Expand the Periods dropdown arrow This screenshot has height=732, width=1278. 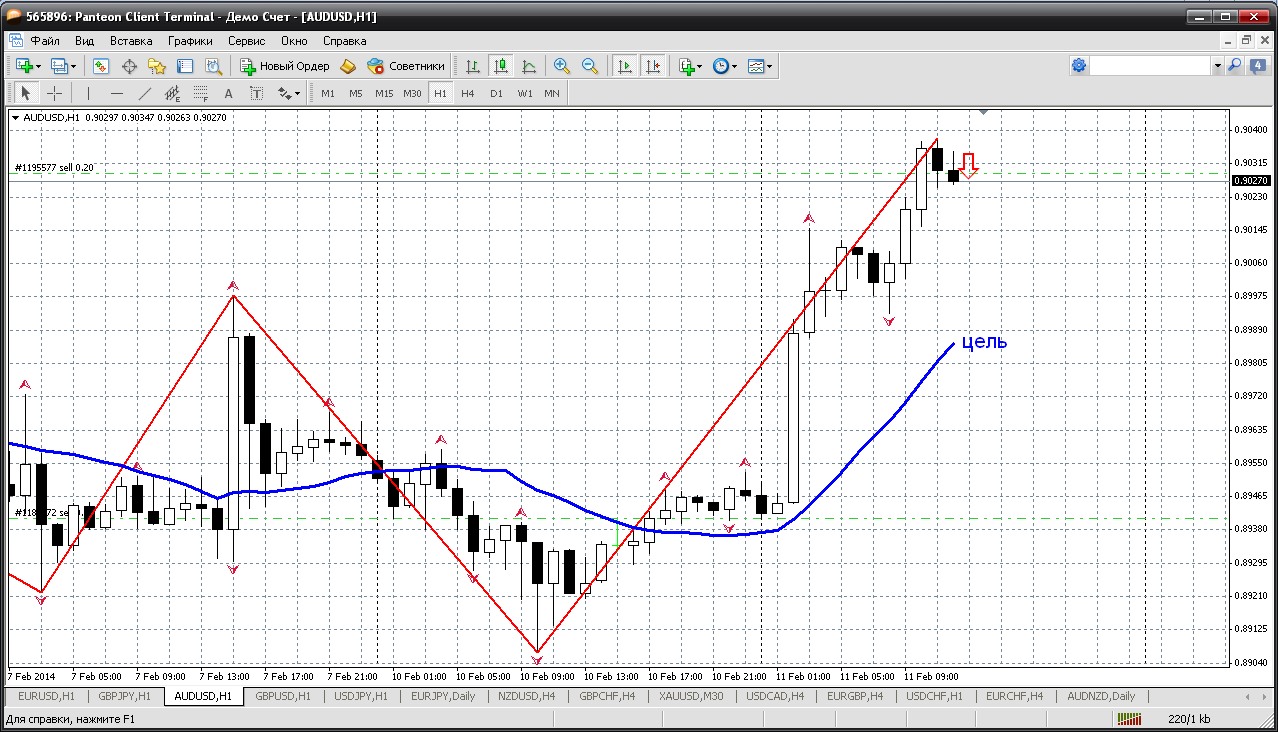click(x=735, y=66)
